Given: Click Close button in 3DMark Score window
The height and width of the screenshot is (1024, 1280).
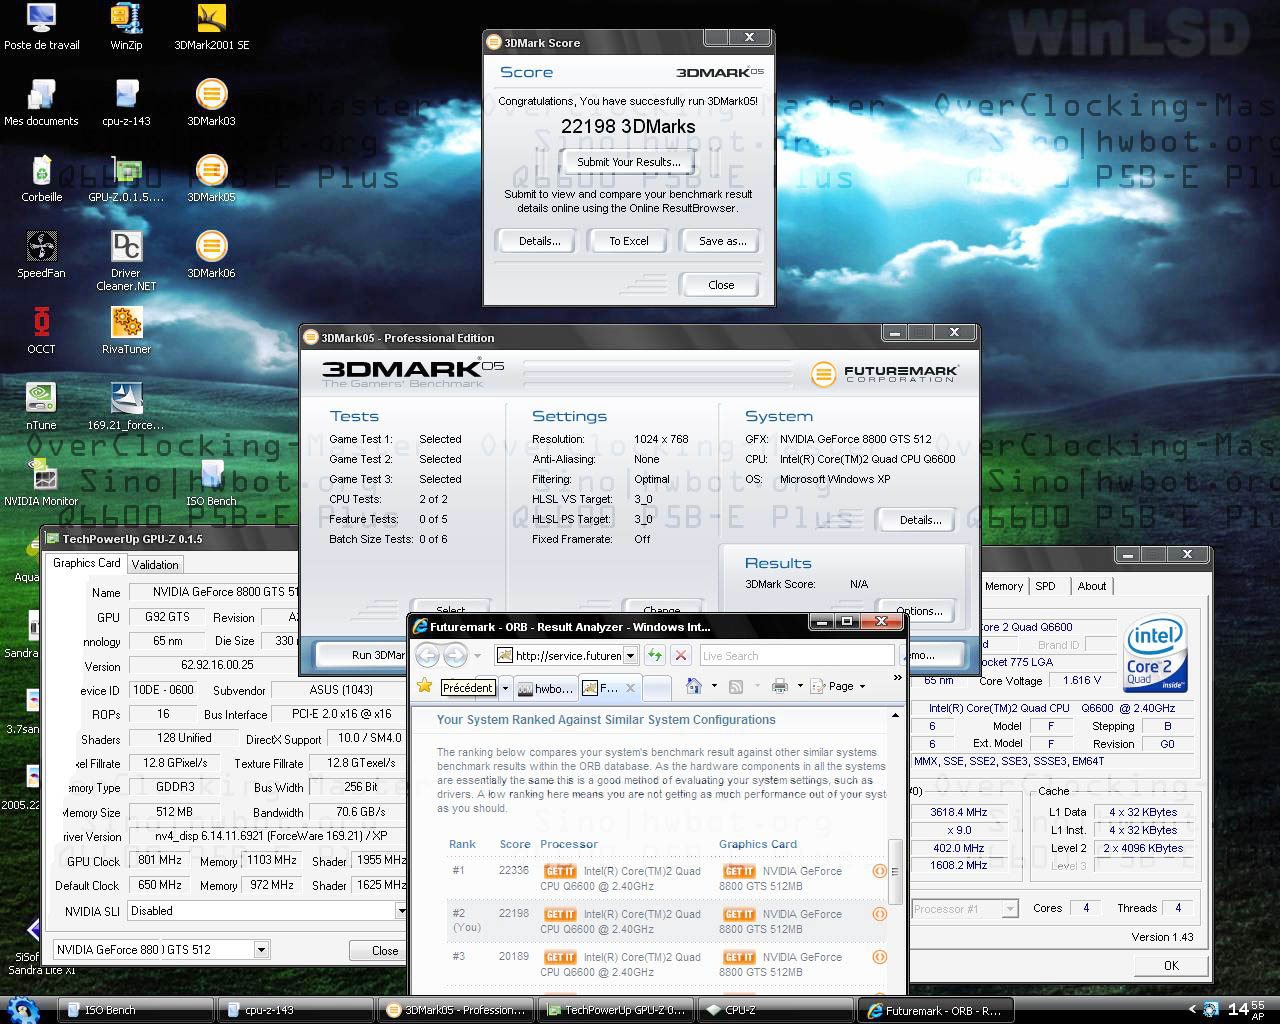Looking at the screenshot, I should (x=721, y=285).
